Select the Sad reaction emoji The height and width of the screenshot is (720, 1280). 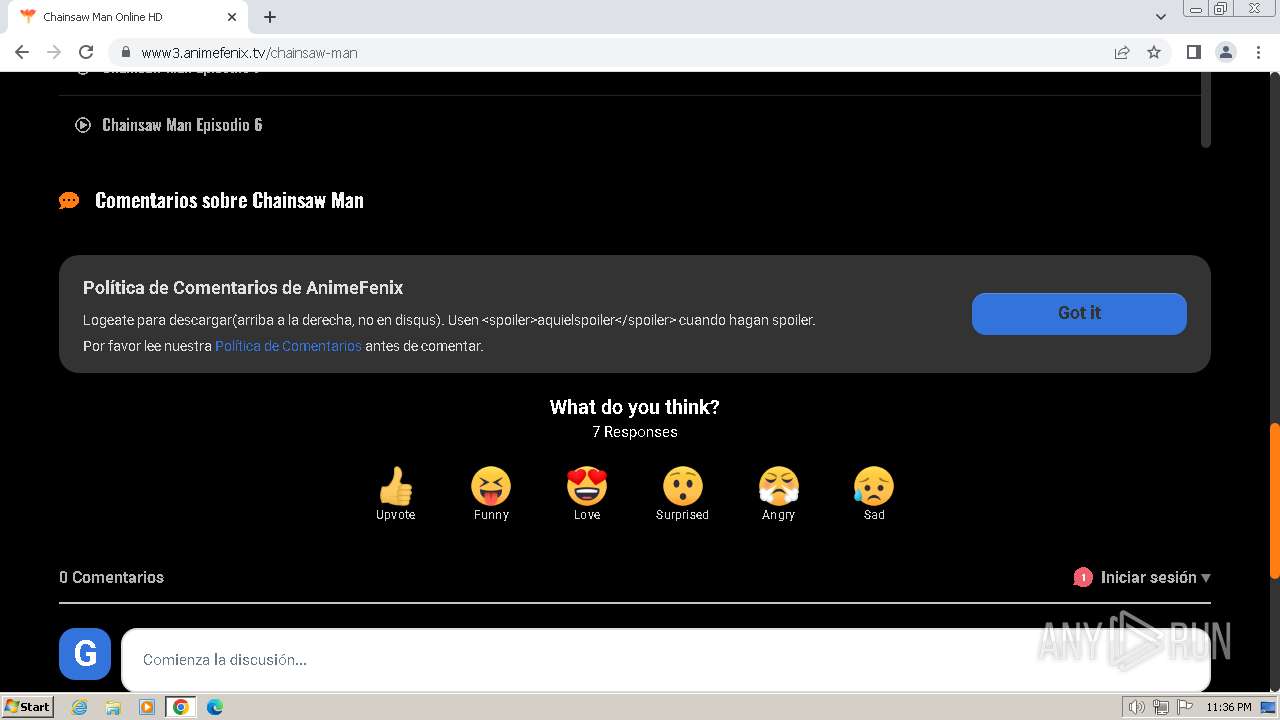[x=874, y=487]
